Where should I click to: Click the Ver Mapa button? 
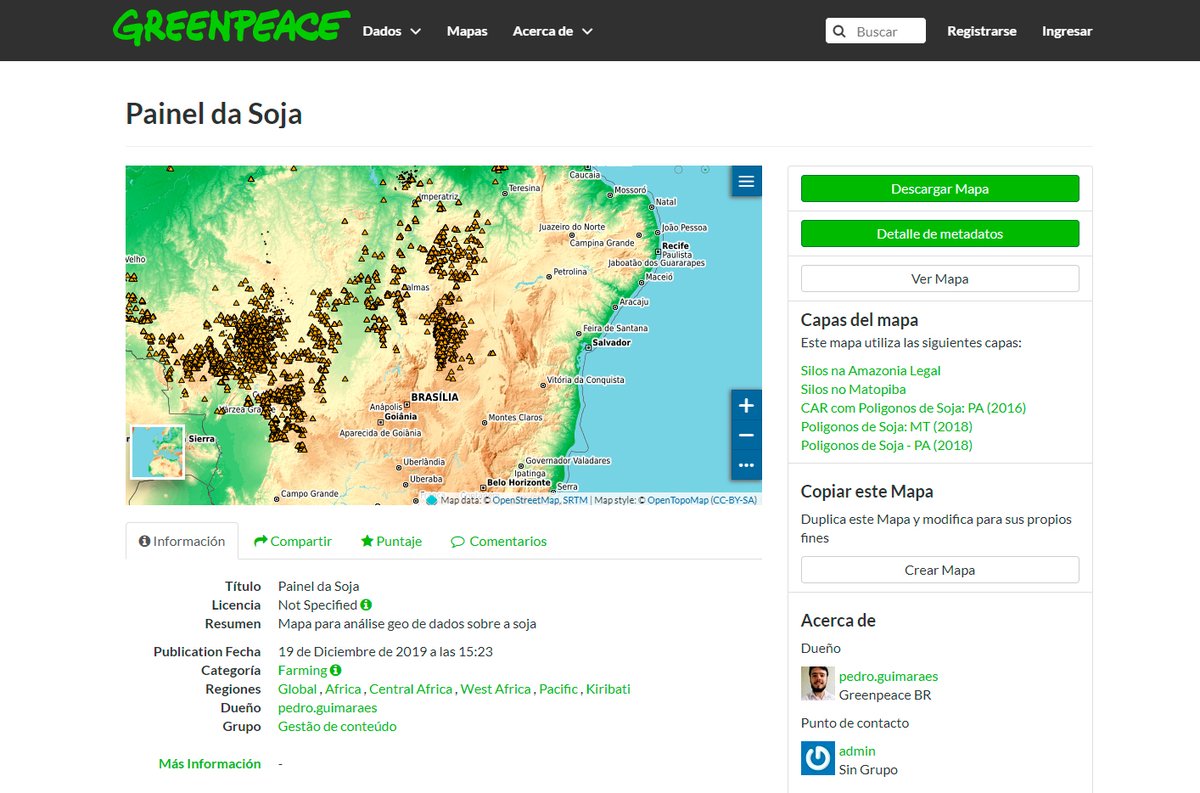tap(940, 279)
